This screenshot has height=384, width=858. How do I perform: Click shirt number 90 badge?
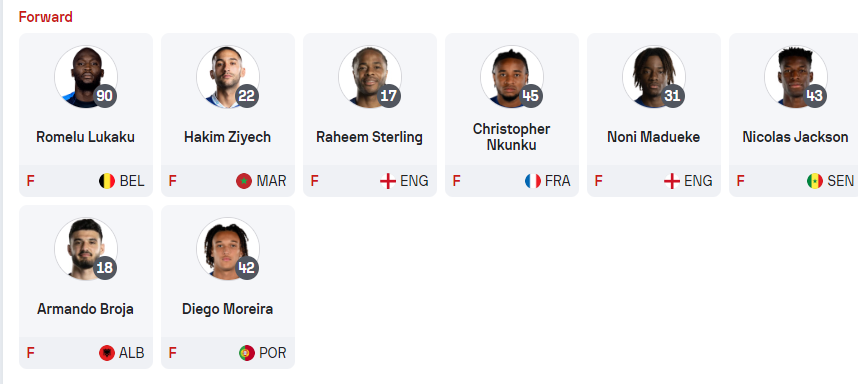click(105, 96)
